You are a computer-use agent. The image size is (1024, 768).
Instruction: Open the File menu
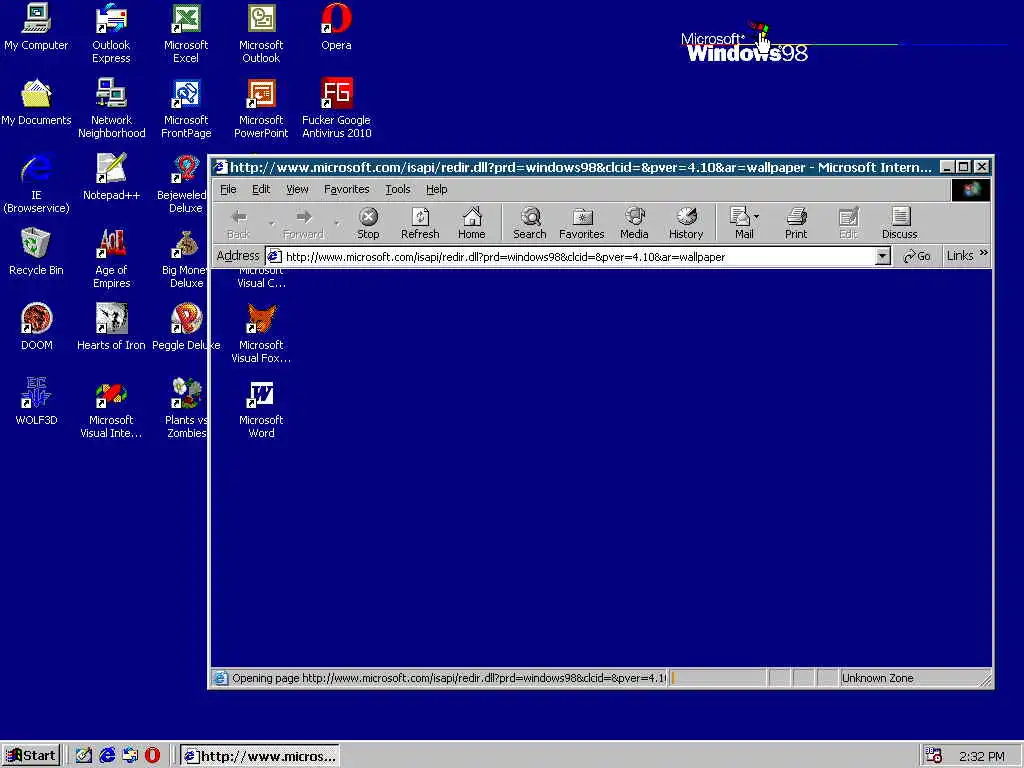[x=228, y=189]
